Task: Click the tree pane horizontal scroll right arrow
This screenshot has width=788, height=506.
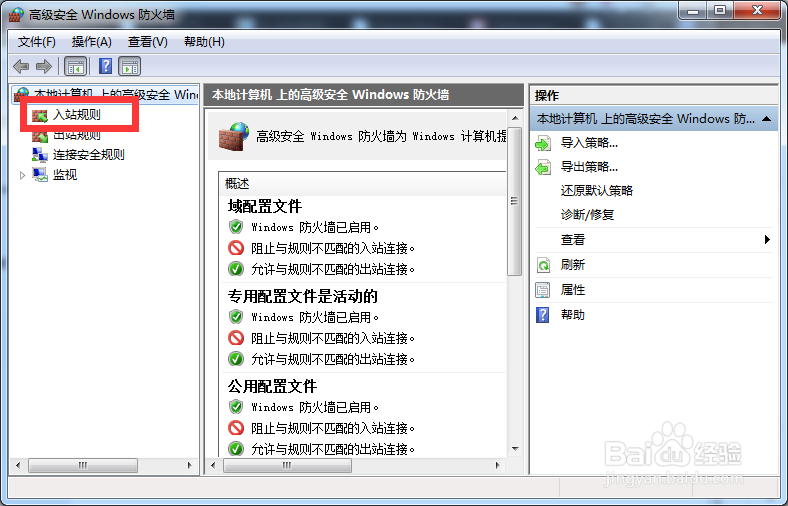Action: [x=189, y=465]
